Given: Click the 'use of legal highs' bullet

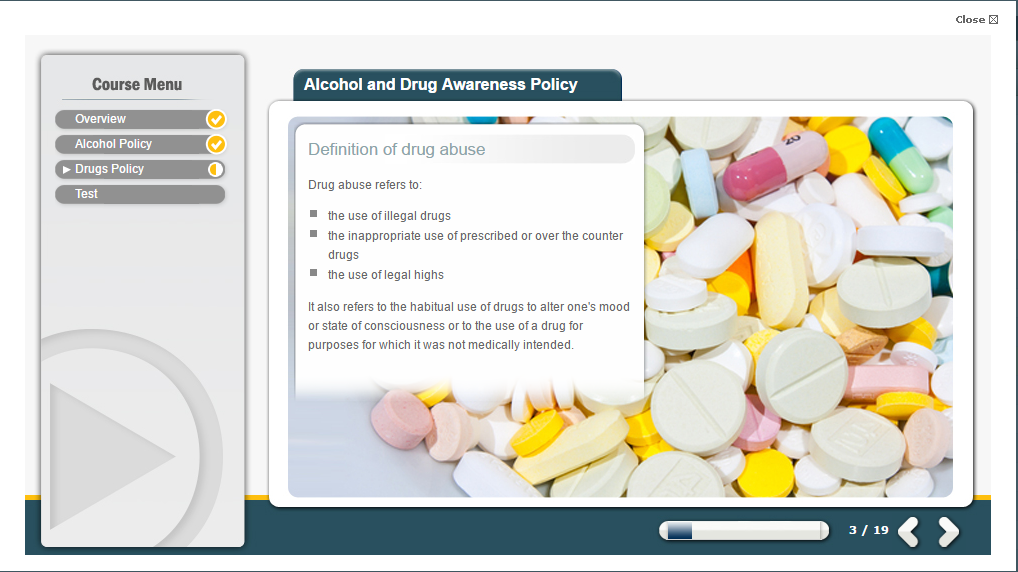Looking at the screenshot, I should coord(386,275).
